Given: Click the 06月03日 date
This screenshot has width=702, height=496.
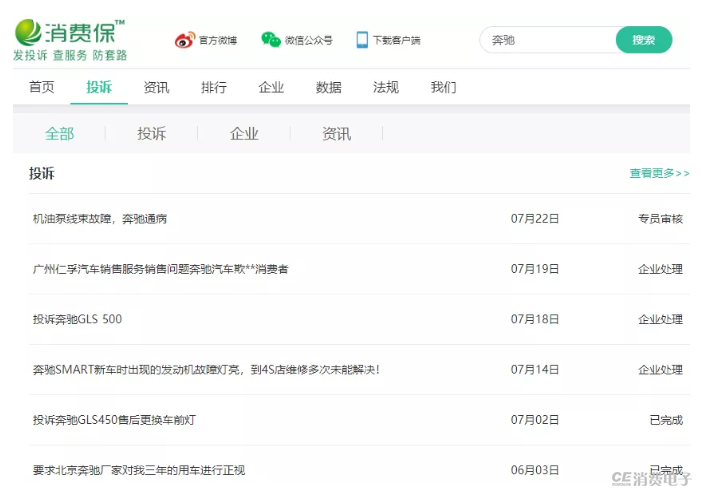Looking at the screenshot, I should tap(535, 470).
